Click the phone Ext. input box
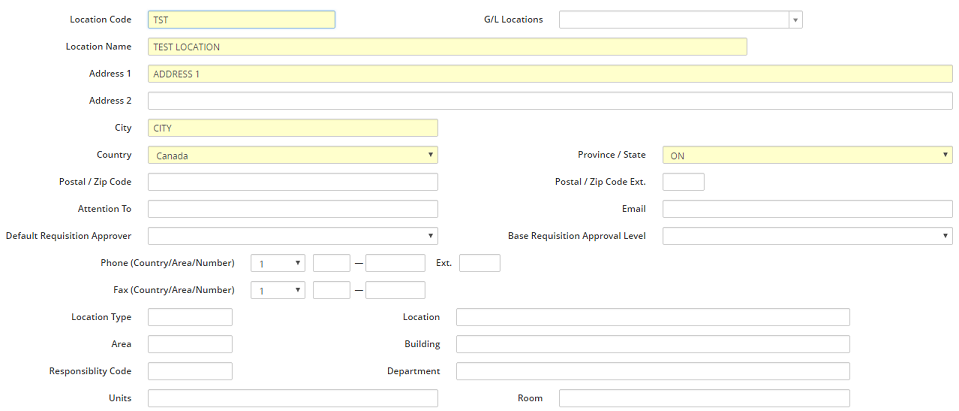 pos(479,263)
